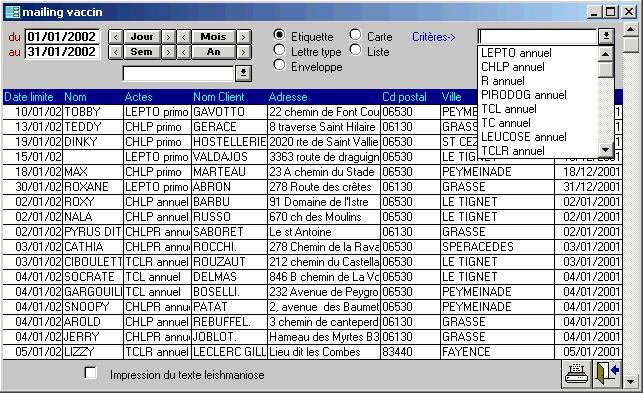Screen dimensions: 643x393
Task: Open the dropdown arrow below the Sem button
Action: click(x=243, y=73)
